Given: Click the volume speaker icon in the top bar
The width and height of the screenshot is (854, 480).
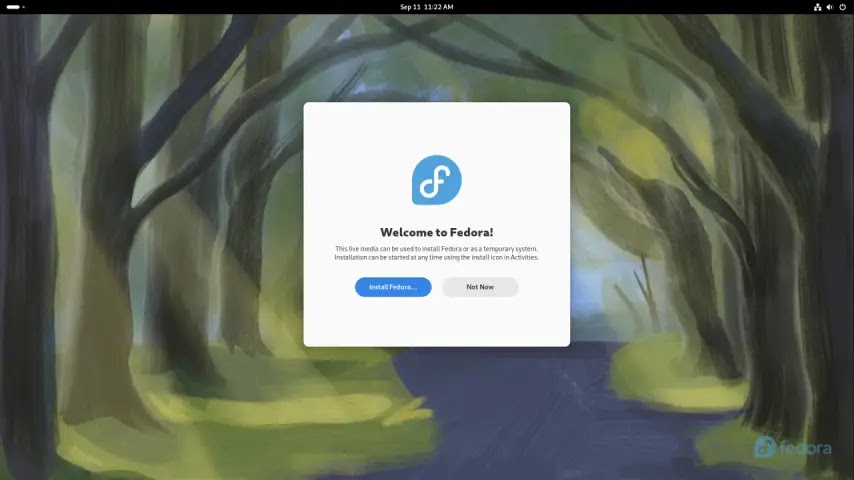Looking at the screenshot, I should click(x=829, y=7).
